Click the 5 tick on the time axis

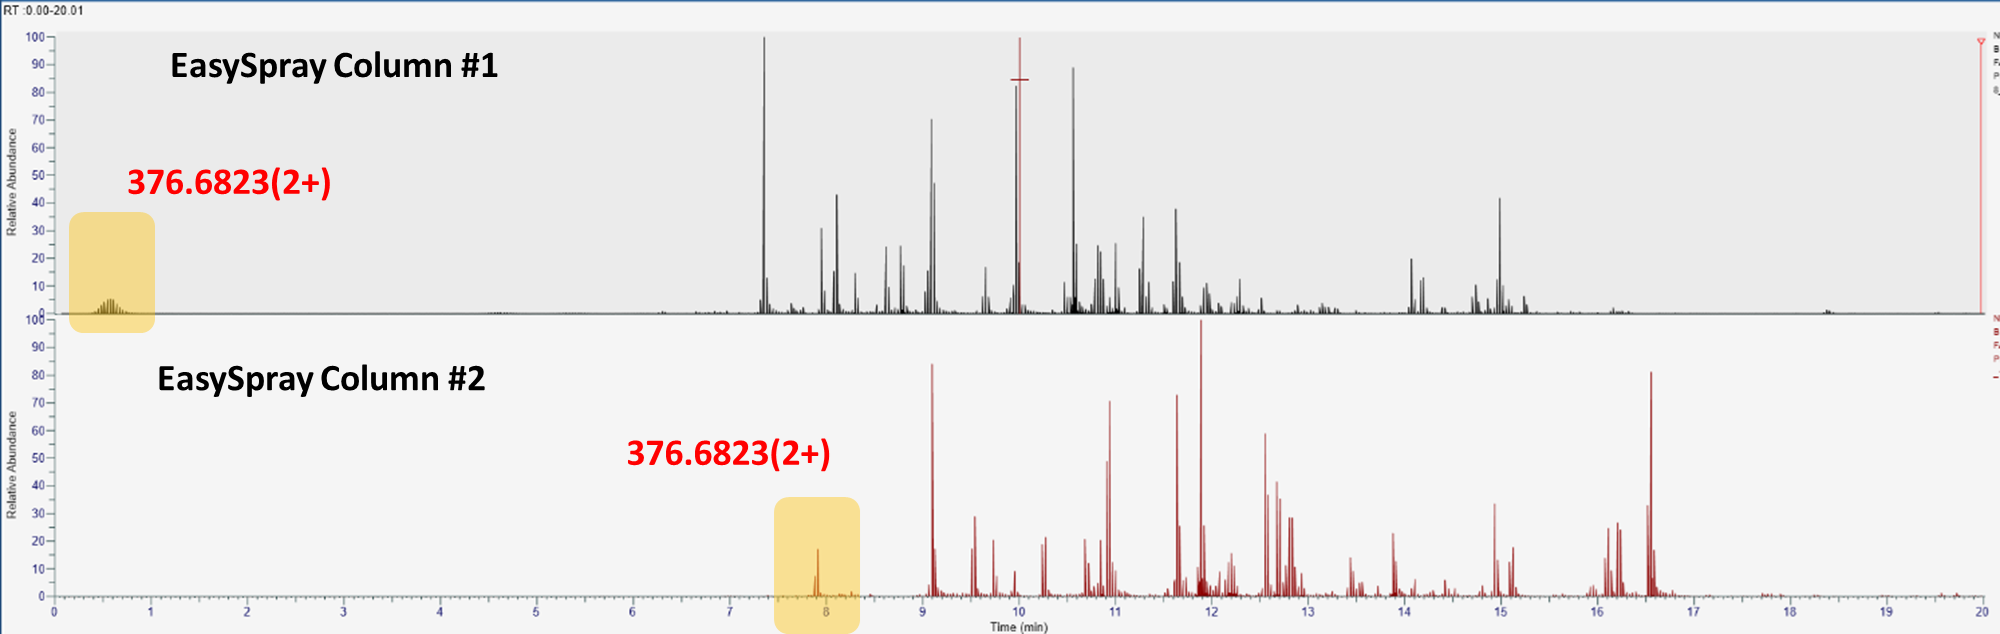point(536,612)
